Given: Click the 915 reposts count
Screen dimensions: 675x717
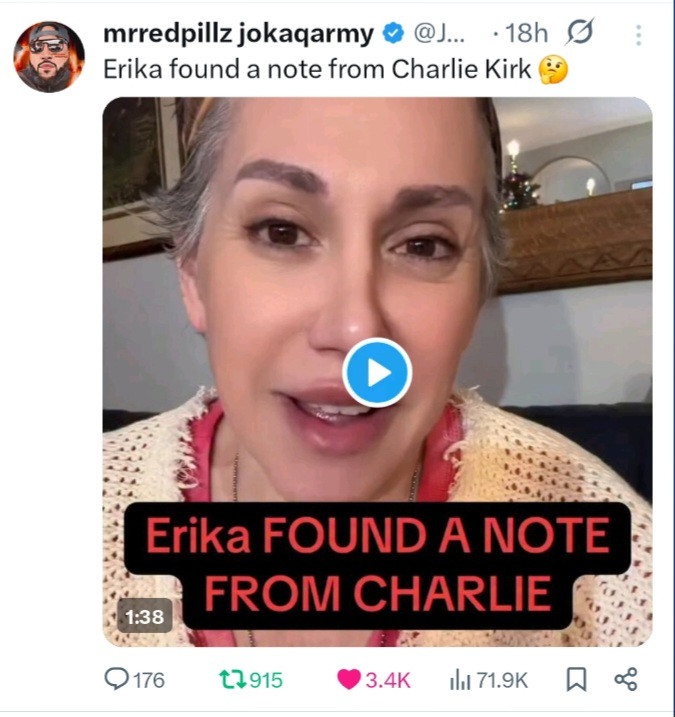Looking at the screenshot, I should pos(267,680).
